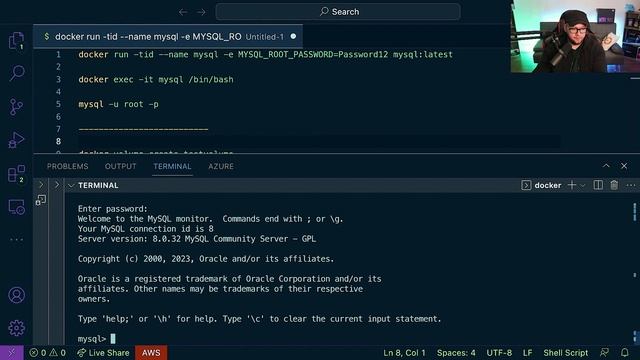The image size is (640, 360).
Task: Go forward in navigation history
Action: coord(201,12)
